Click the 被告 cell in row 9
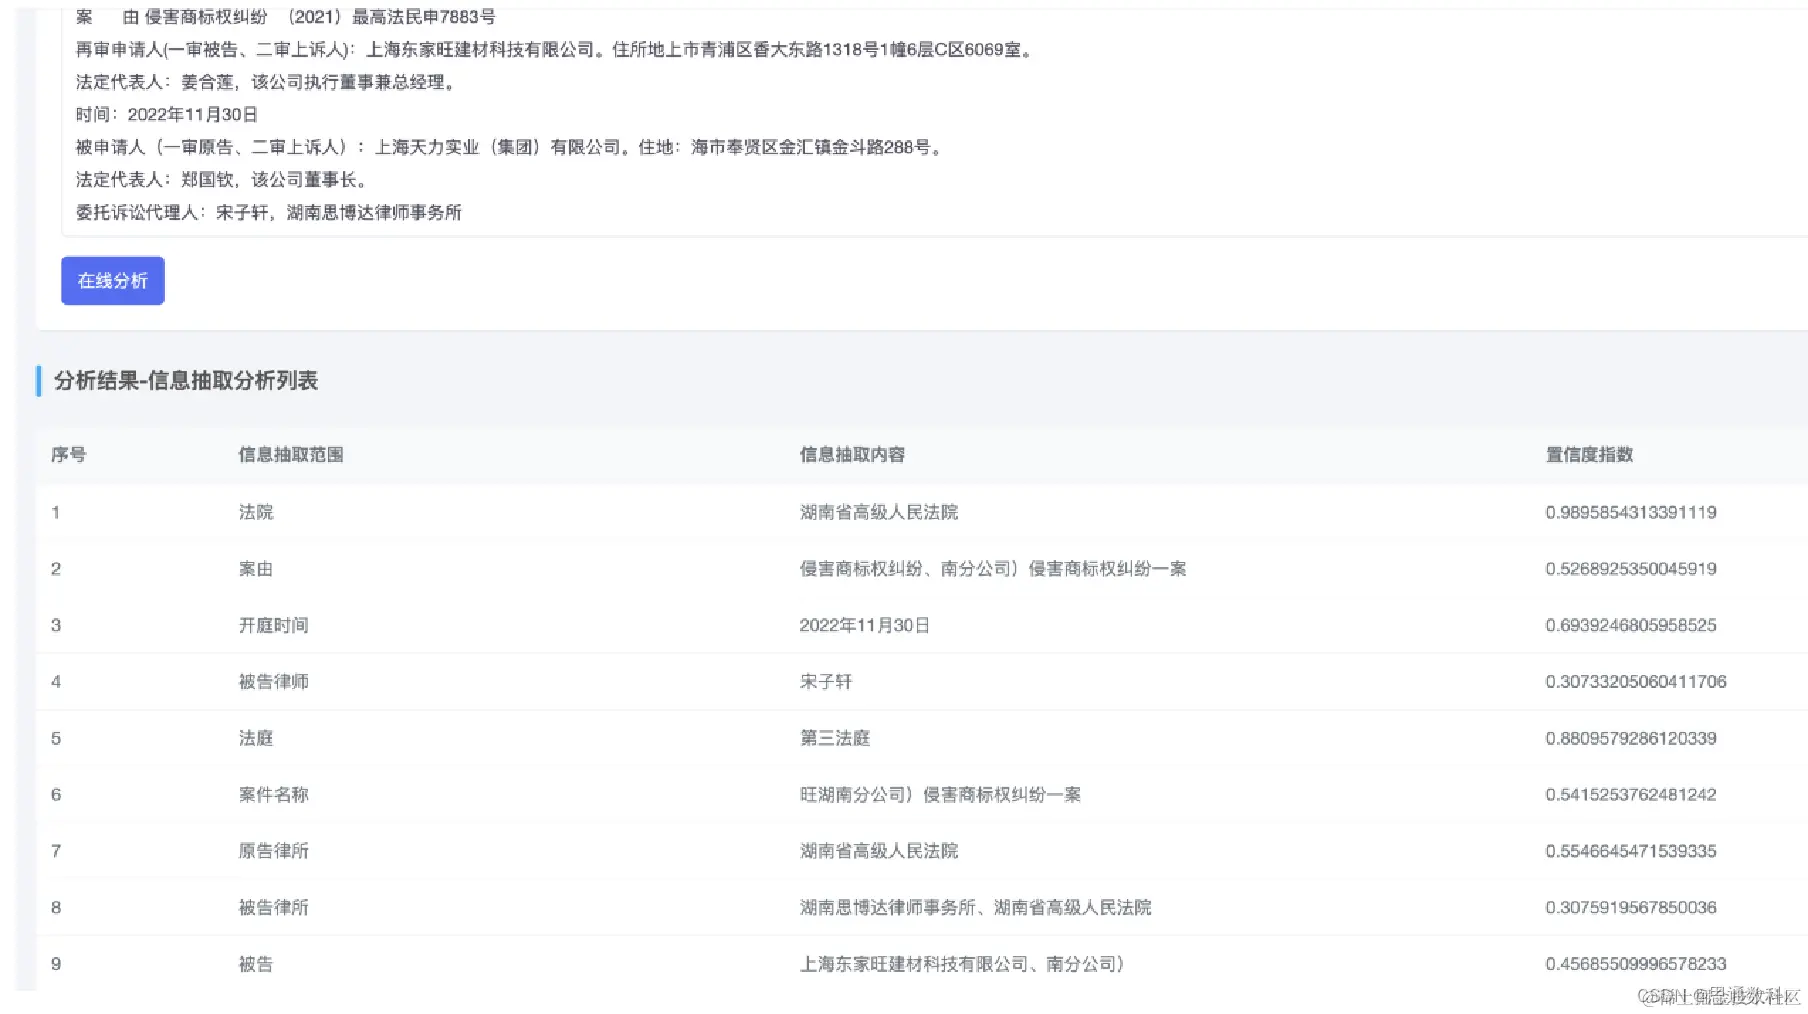Viewport: 1808px width, 1014px height. 256,964
